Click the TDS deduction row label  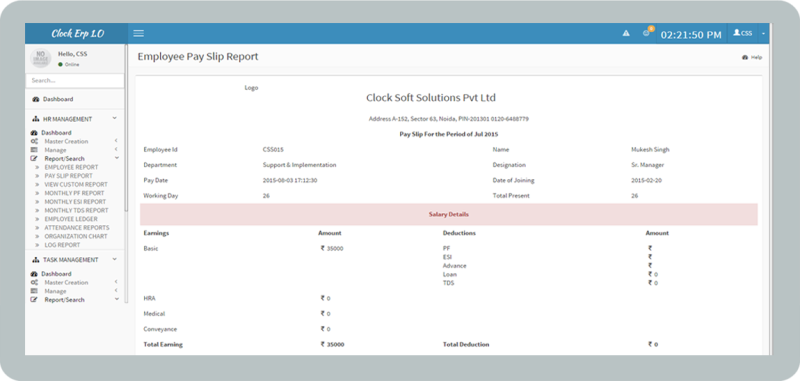tap(448, 283)
